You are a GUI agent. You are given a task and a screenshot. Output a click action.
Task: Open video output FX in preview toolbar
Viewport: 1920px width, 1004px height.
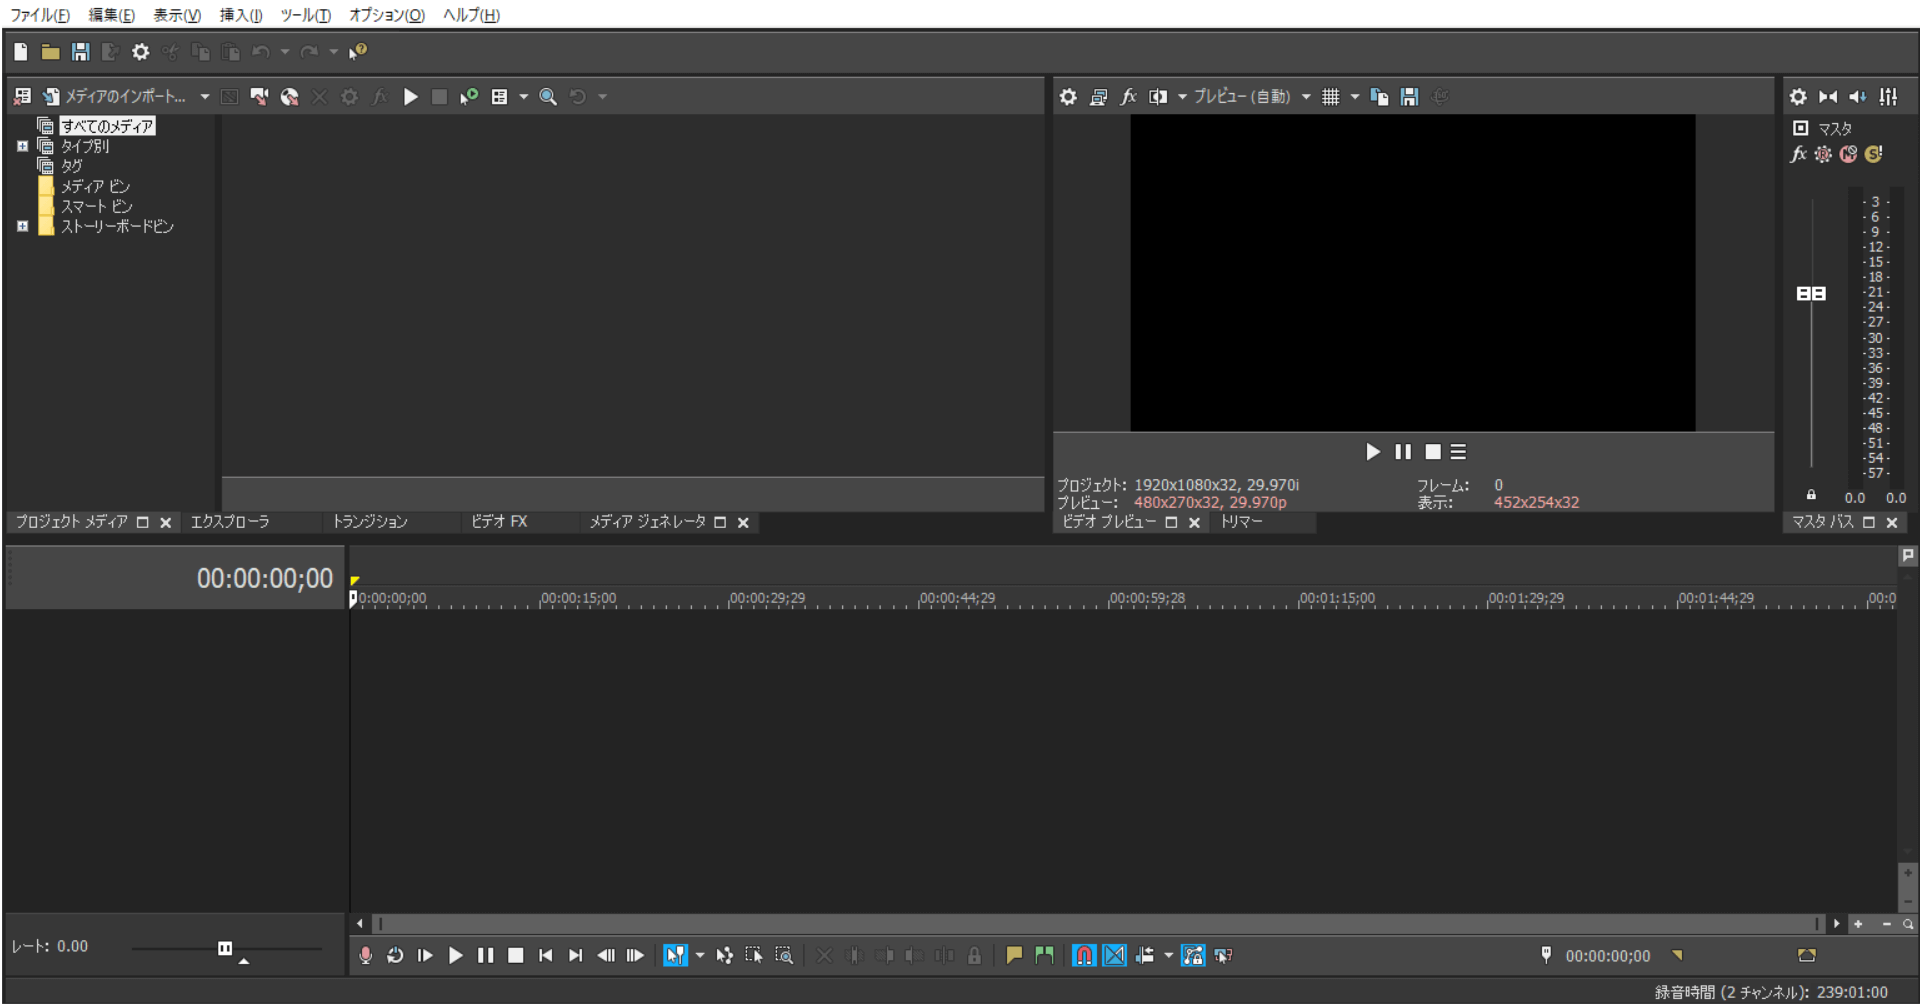pyautogui.click(x=1128, y=97)
